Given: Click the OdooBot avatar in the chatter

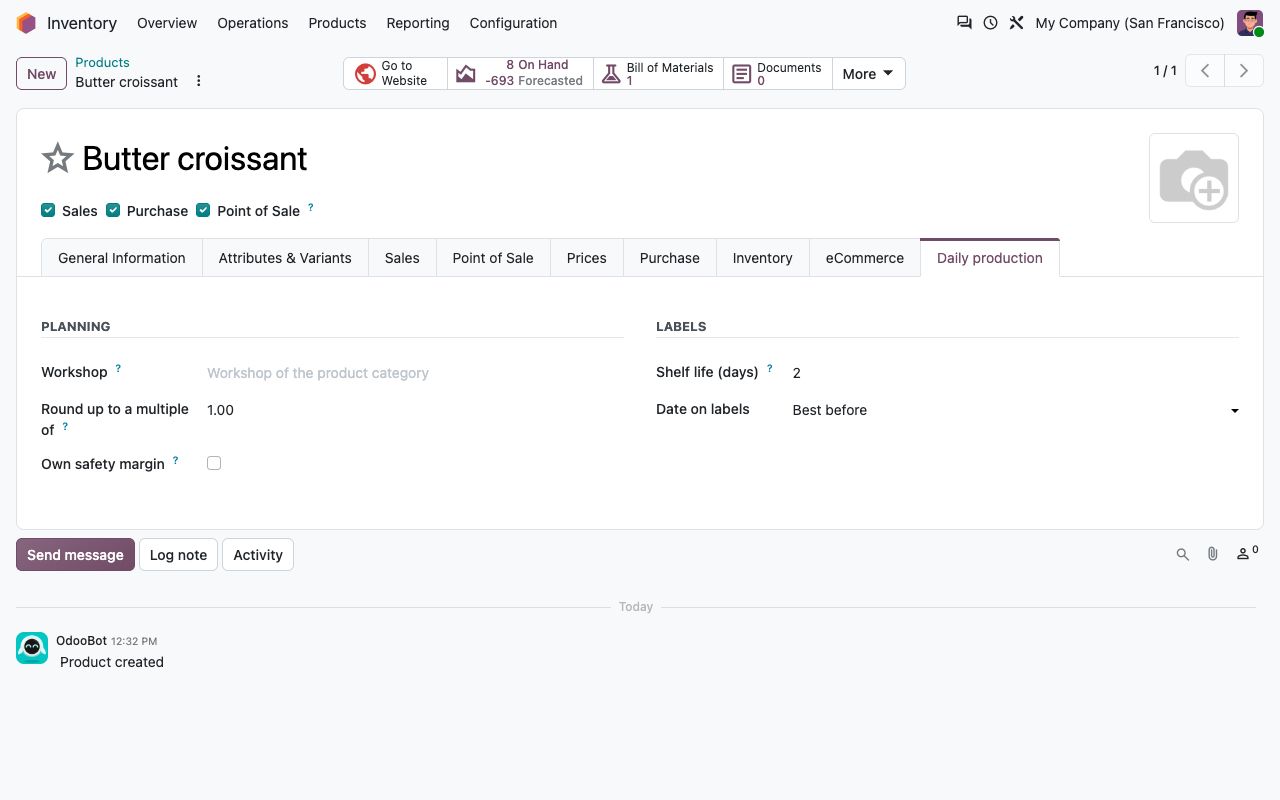Looking at the screenshot, I should [x=32, y=648].
